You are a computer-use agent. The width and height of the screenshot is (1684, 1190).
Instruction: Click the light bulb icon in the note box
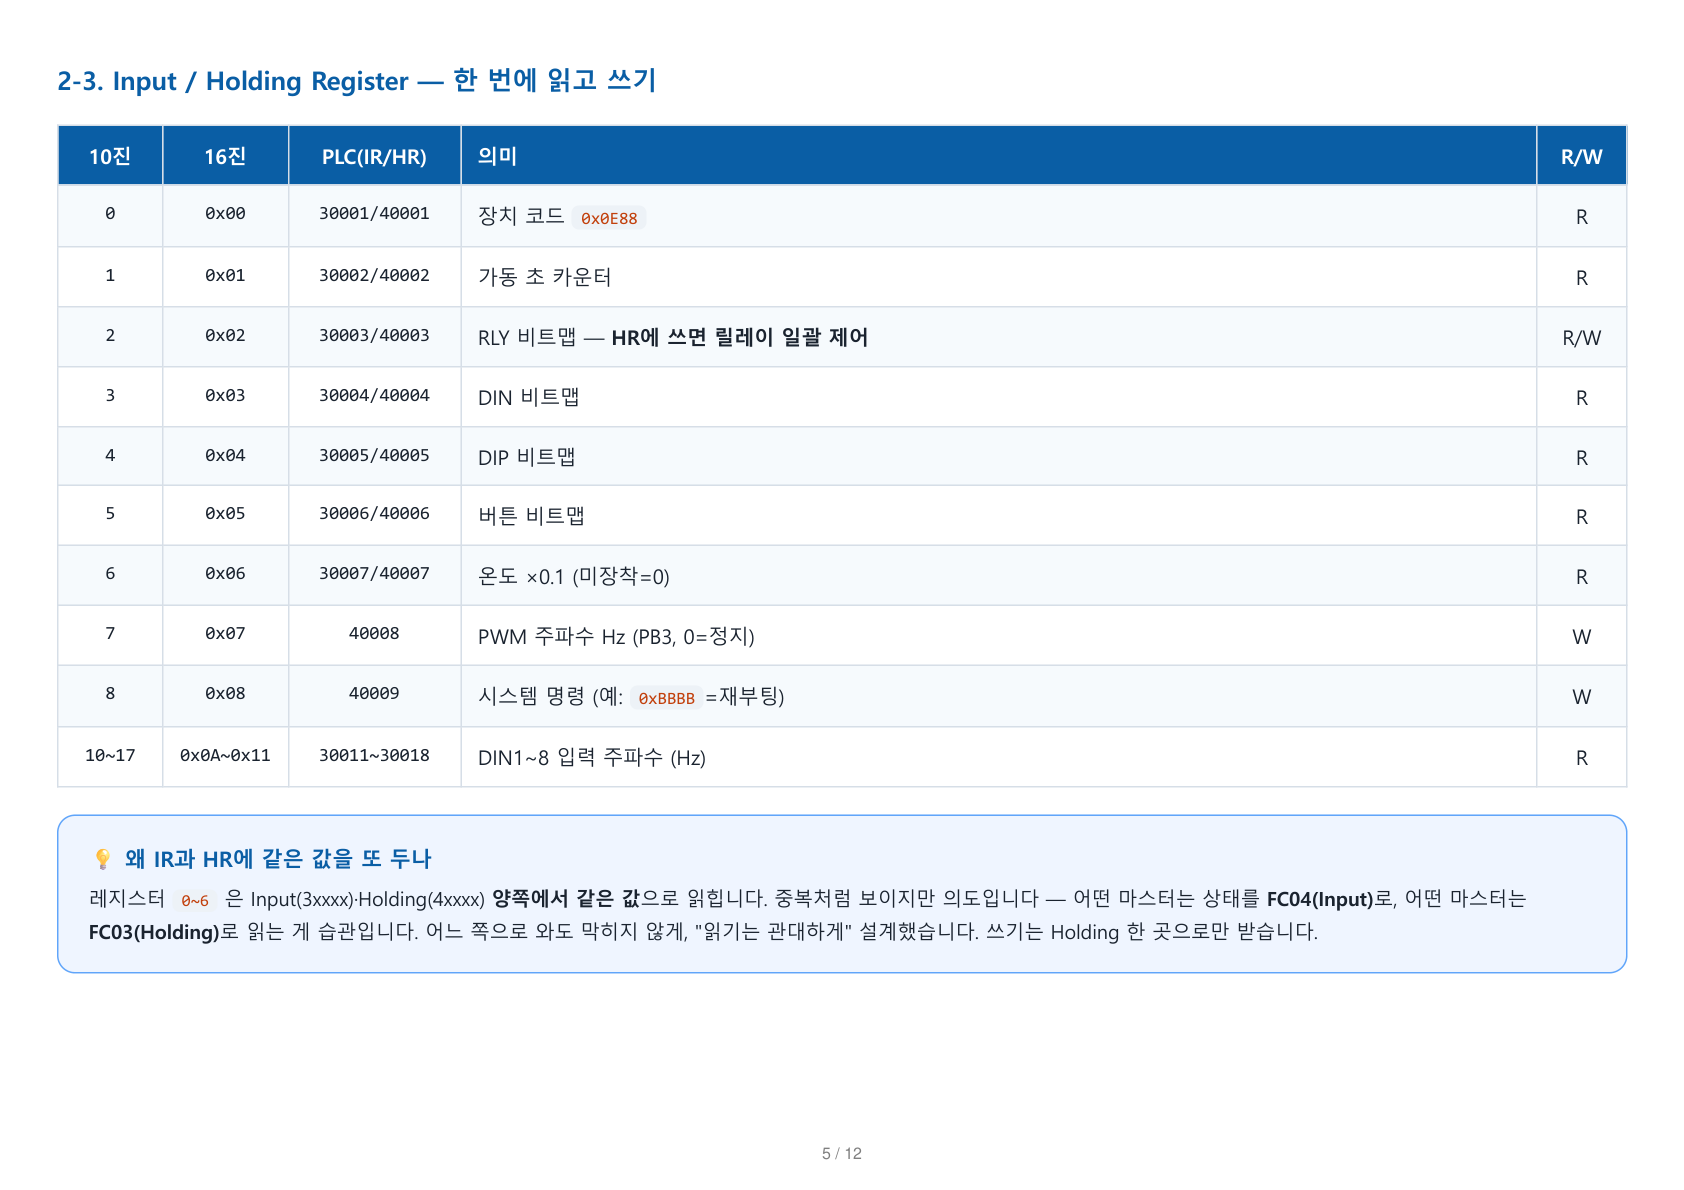click(102, 859)
